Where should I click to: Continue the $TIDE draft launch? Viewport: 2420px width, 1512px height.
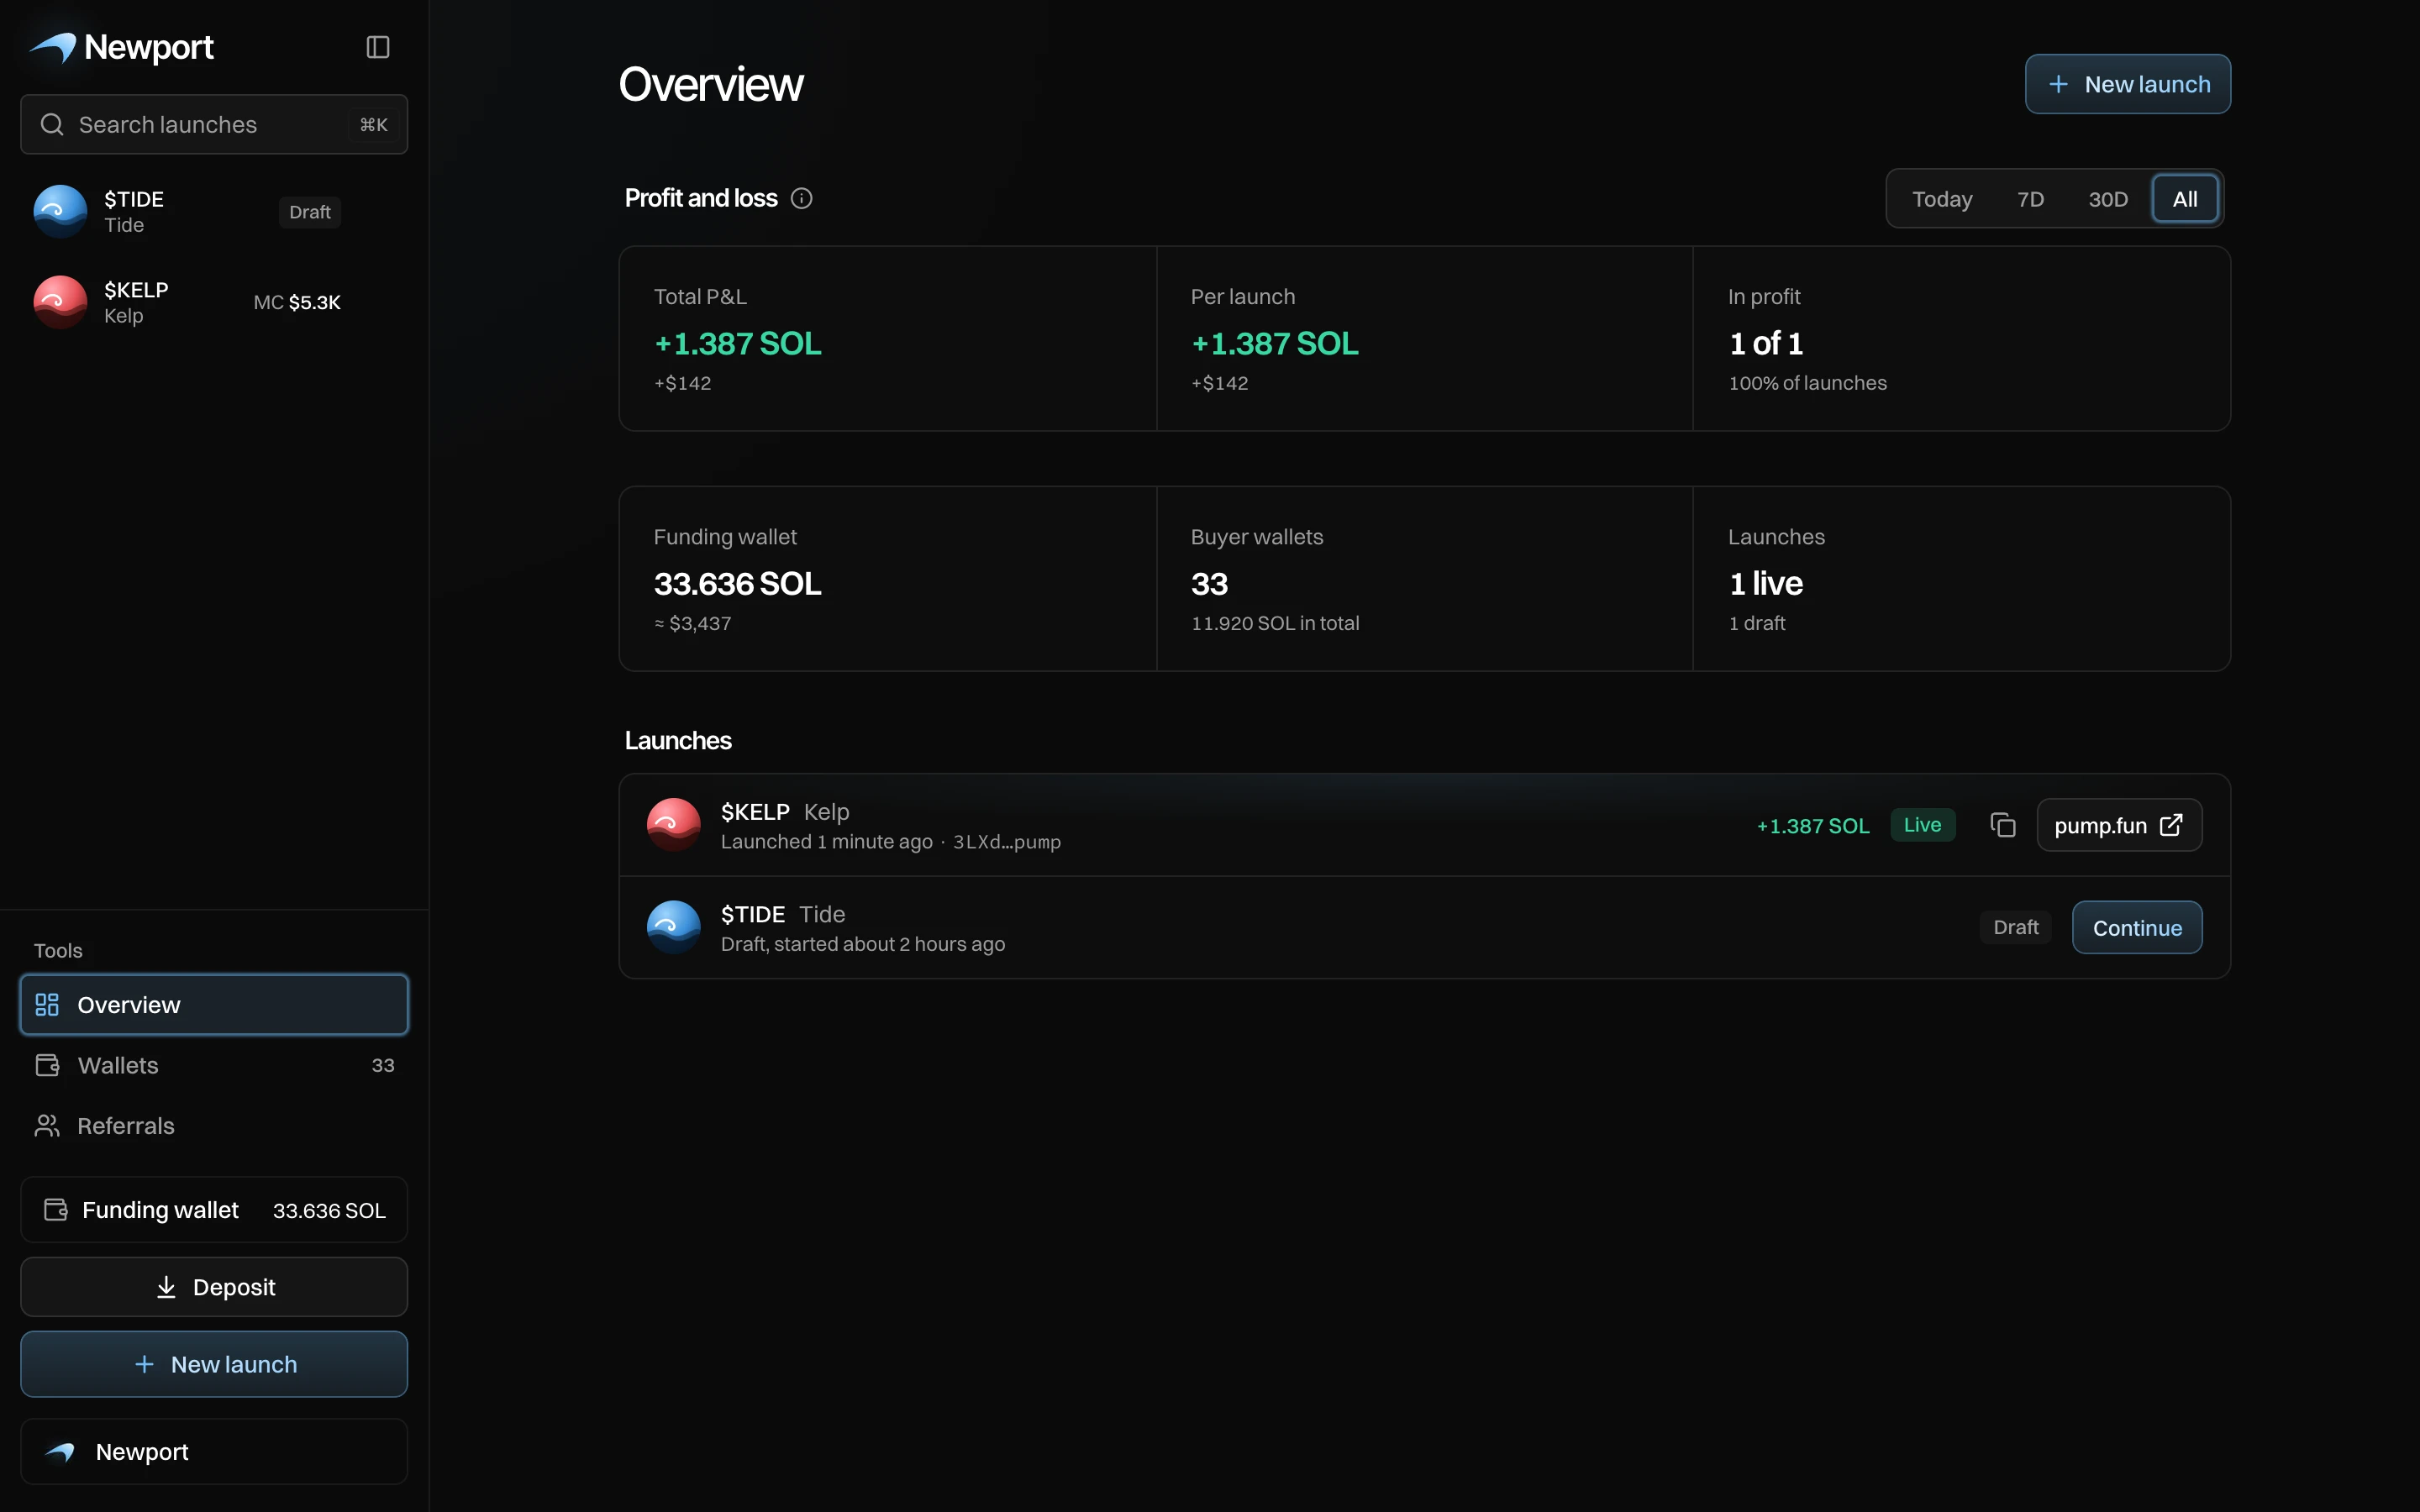click(2137, 927)
